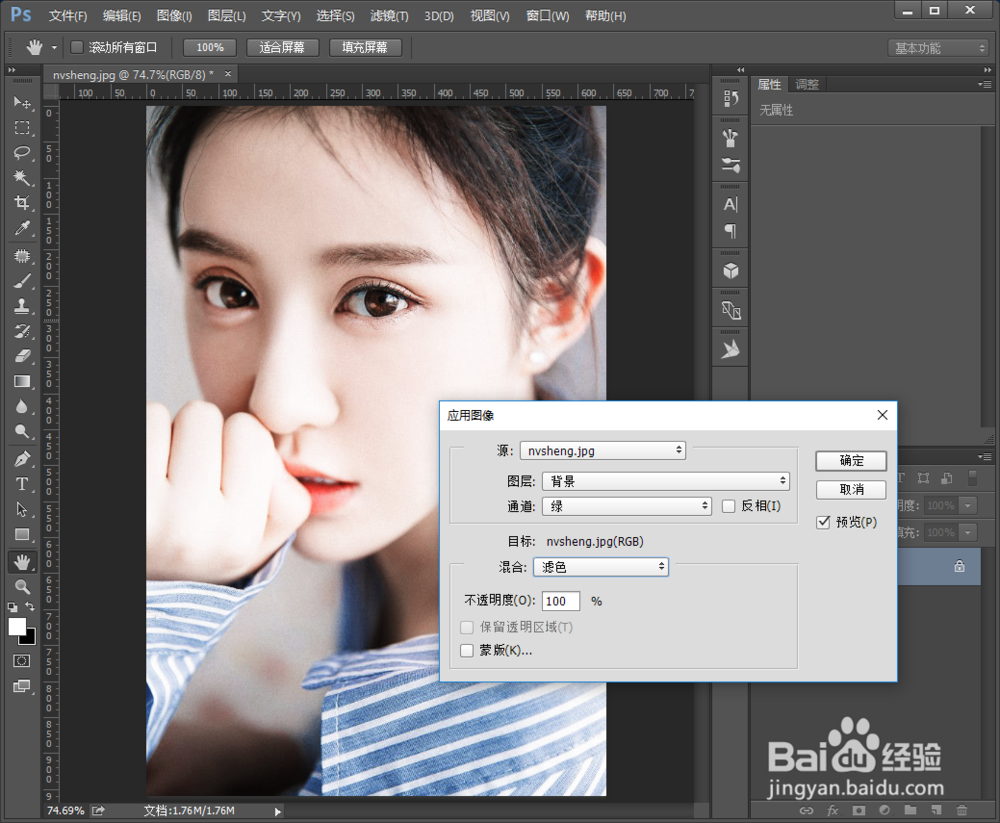Select the Rectangle shape tool
This screenshot has width=1000, height=823.
[x=22, y=535]
